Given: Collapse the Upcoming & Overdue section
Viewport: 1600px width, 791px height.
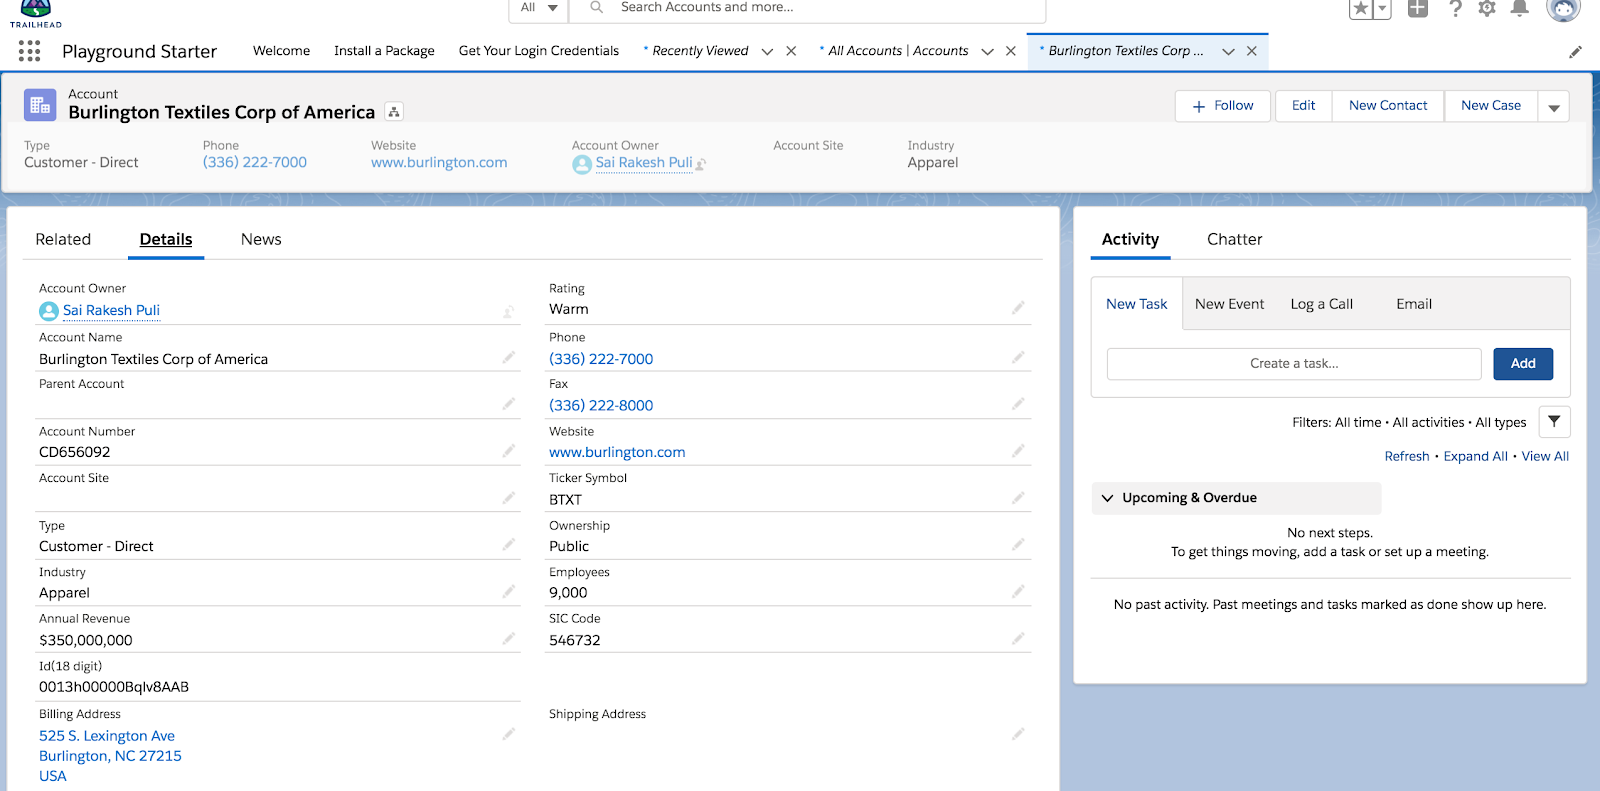Looking at the screenshot, I should (x=1107, y=498).
